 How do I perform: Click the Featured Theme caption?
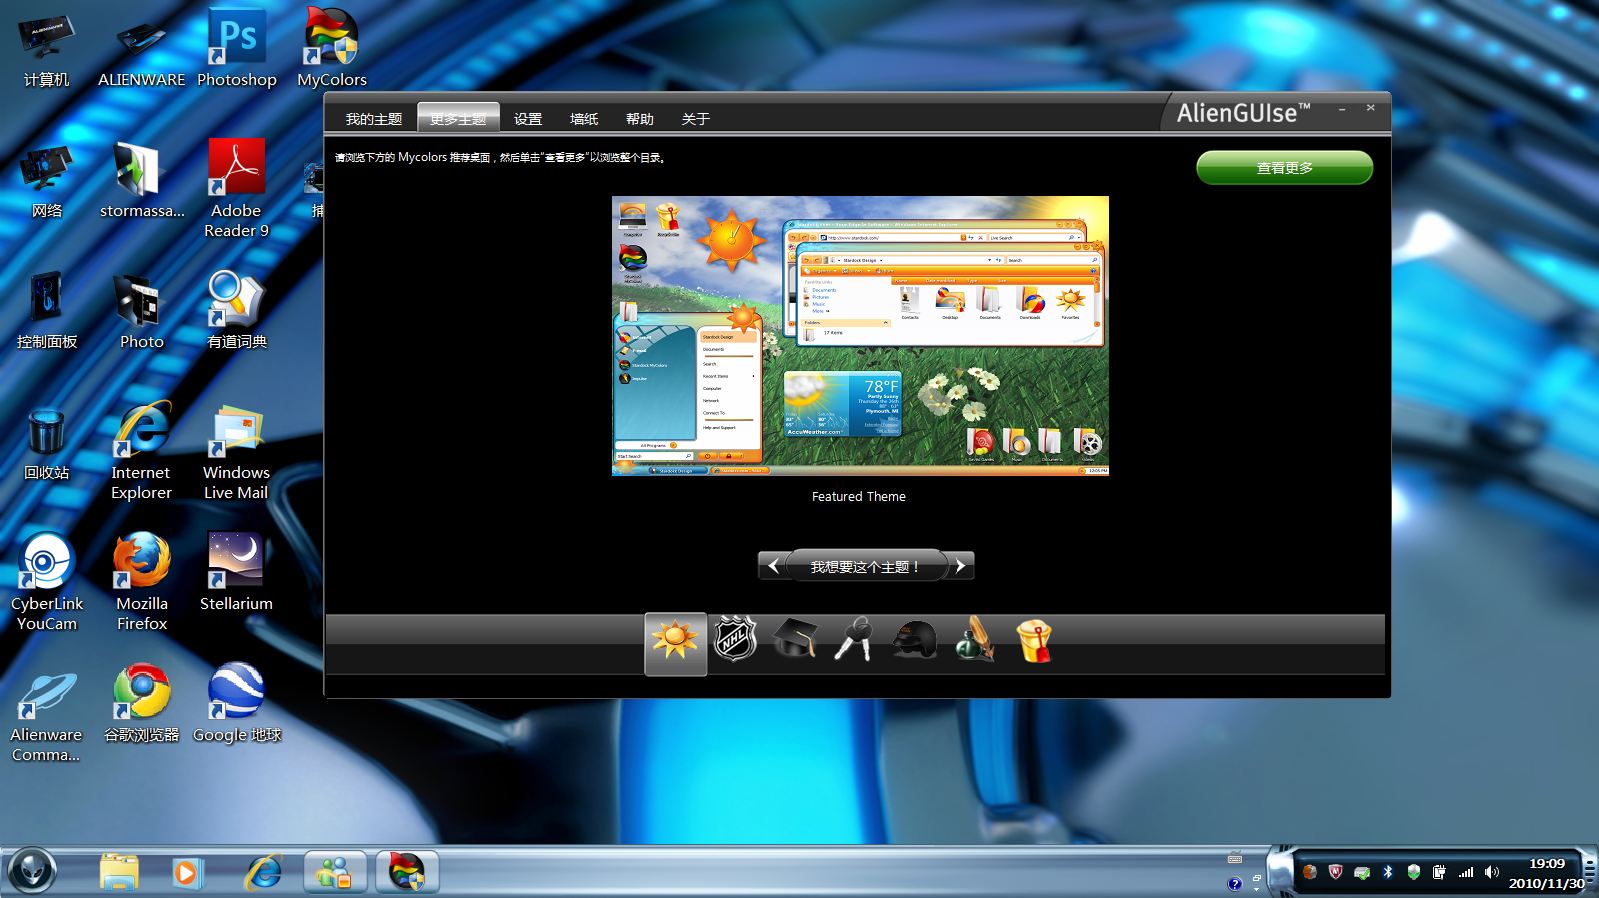pyautogui.click(x=859, y=496)
